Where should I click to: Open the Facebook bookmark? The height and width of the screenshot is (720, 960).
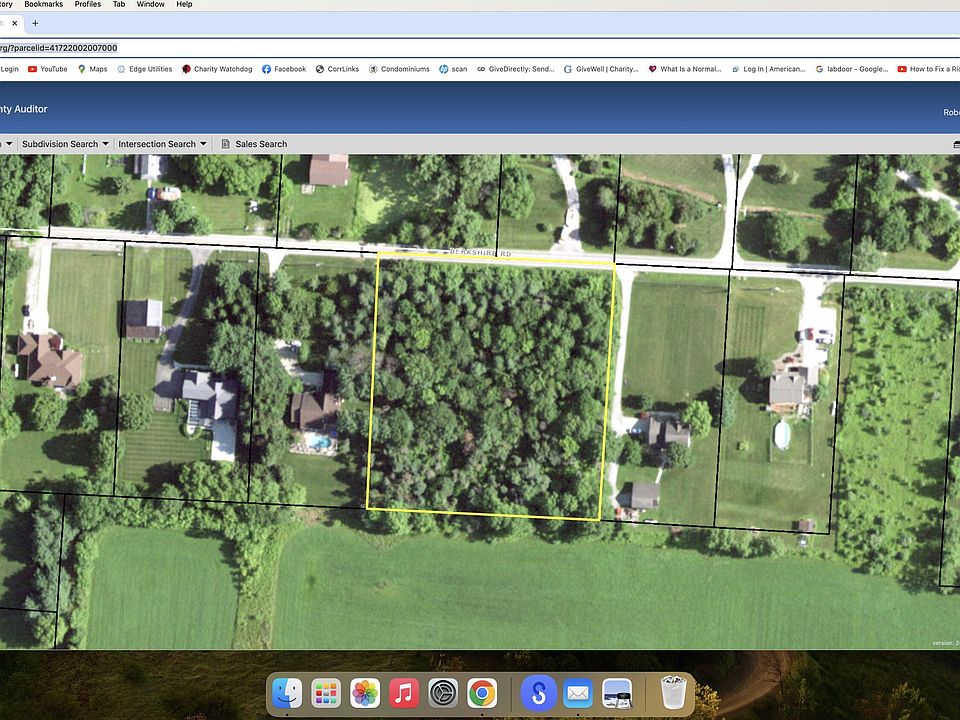(x=283, y=69)
